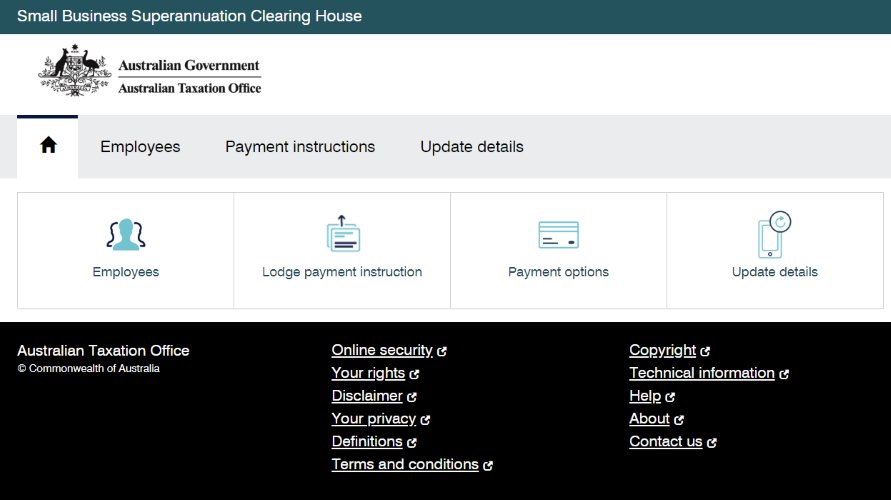891x500 pixels.
Task: Click external-link icon beside Disclaimer
Action: pos(412,397)
